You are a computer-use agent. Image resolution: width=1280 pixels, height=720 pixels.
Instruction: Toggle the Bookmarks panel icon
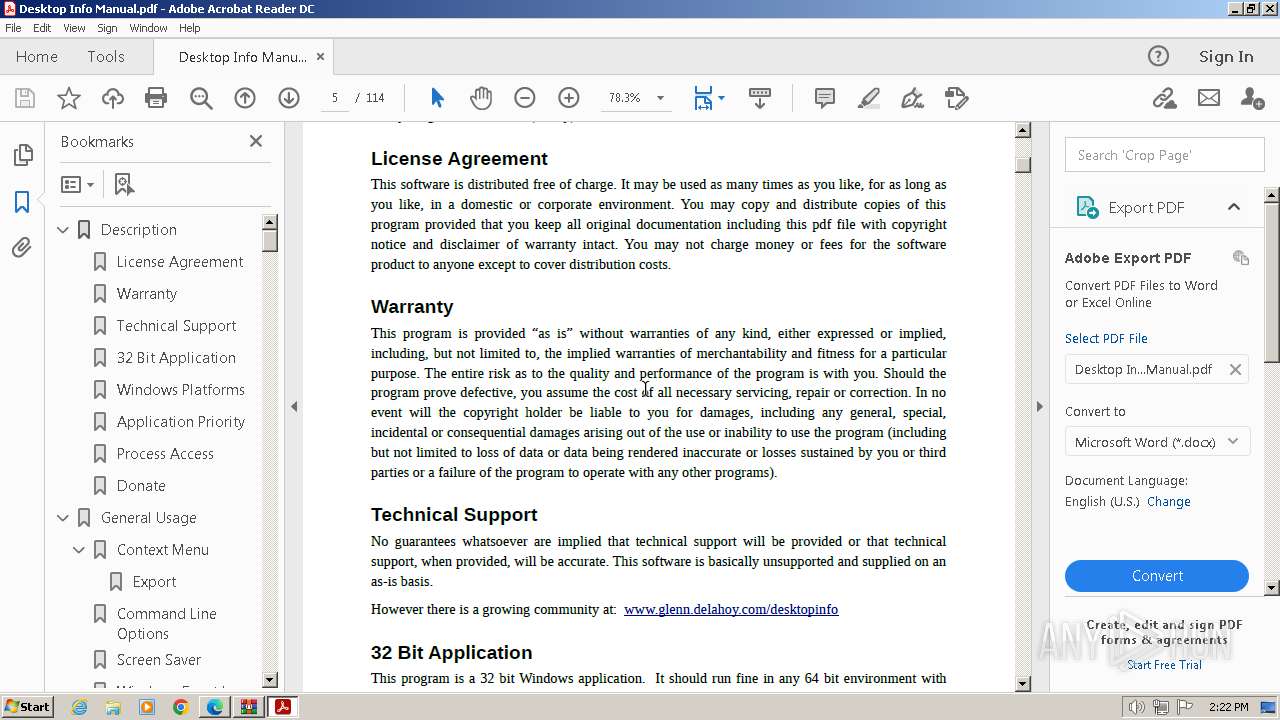tap(22, 201)
